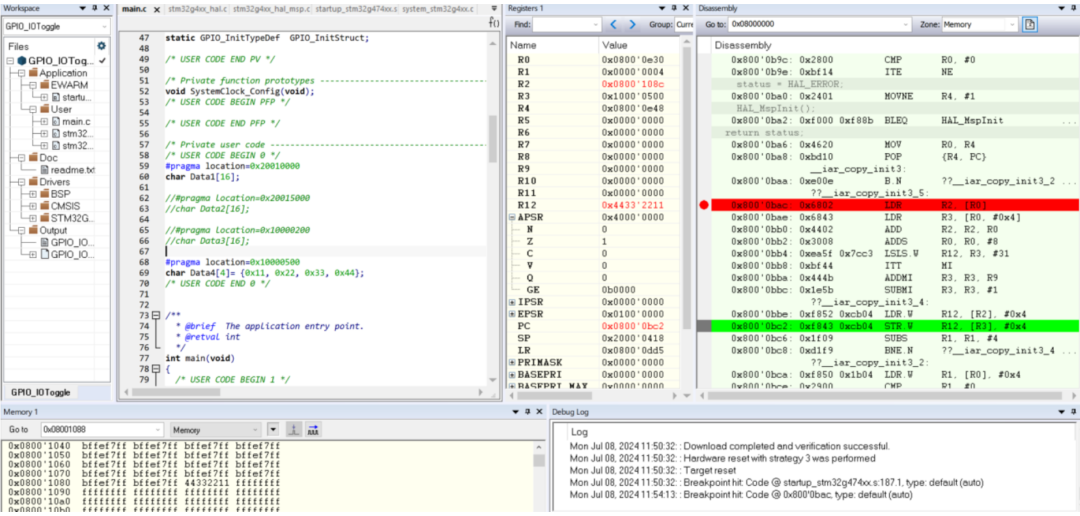Open the Registers Group dropdown

pyautogui.click(x=684, y=24)
